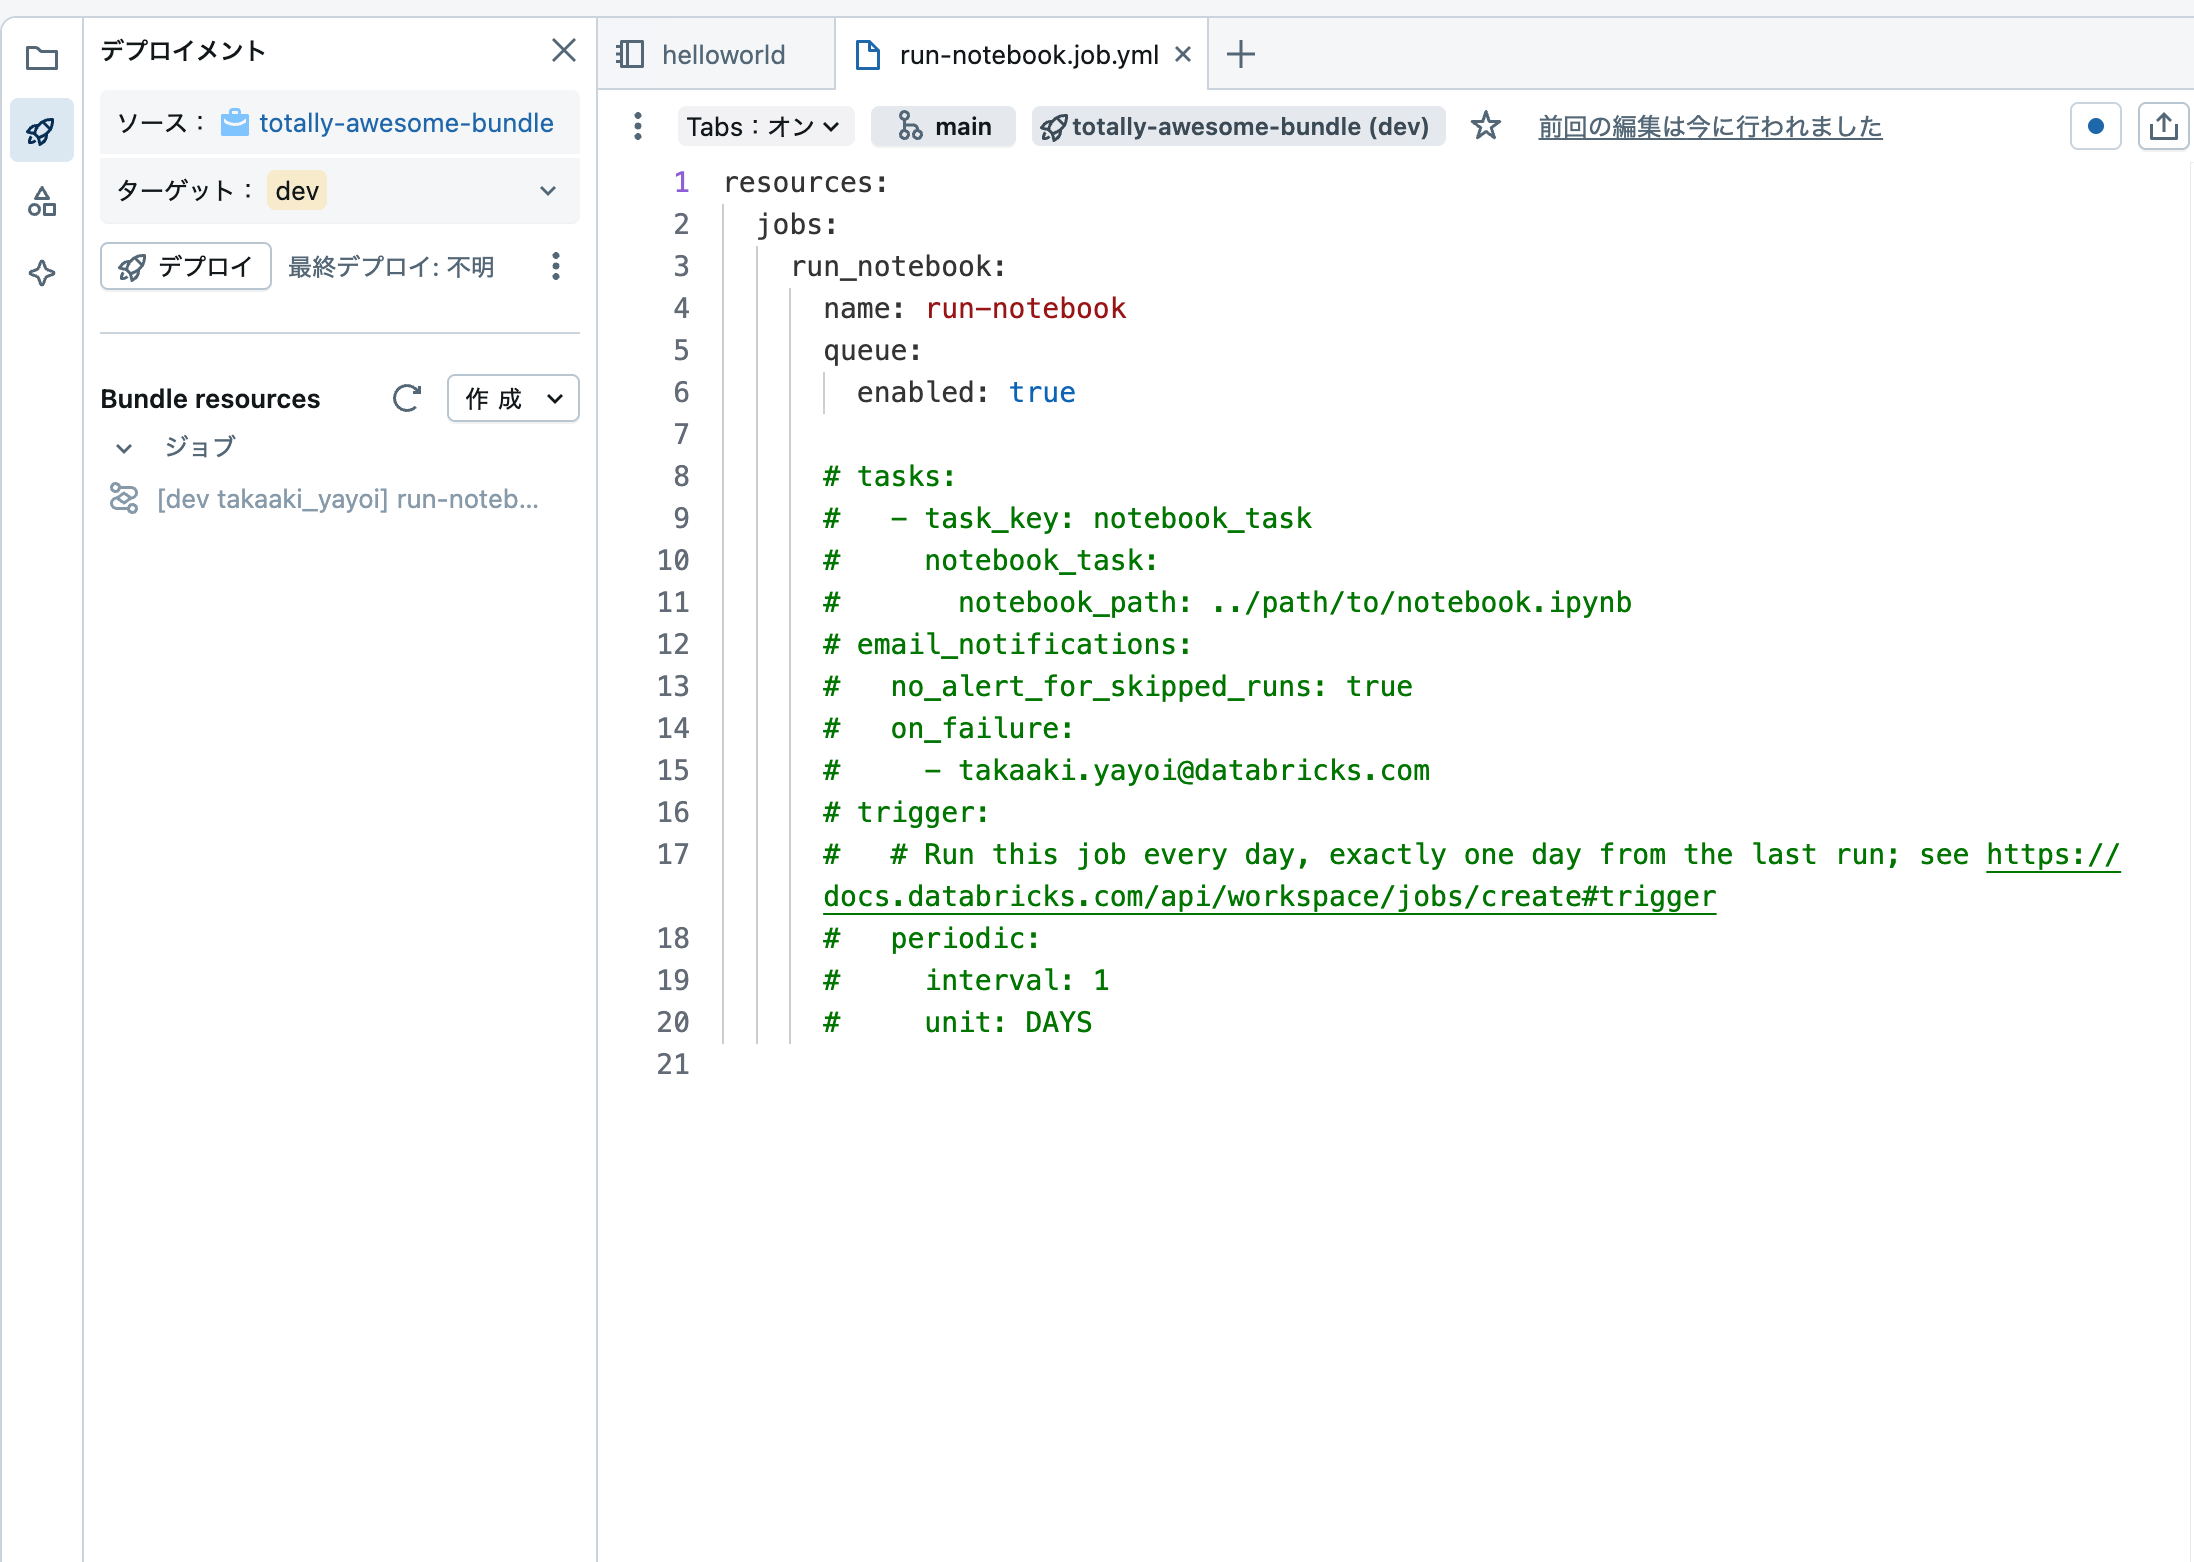
Task: Select the rocket deployment icon in the sidebar
Action: (x=42, y=129)
